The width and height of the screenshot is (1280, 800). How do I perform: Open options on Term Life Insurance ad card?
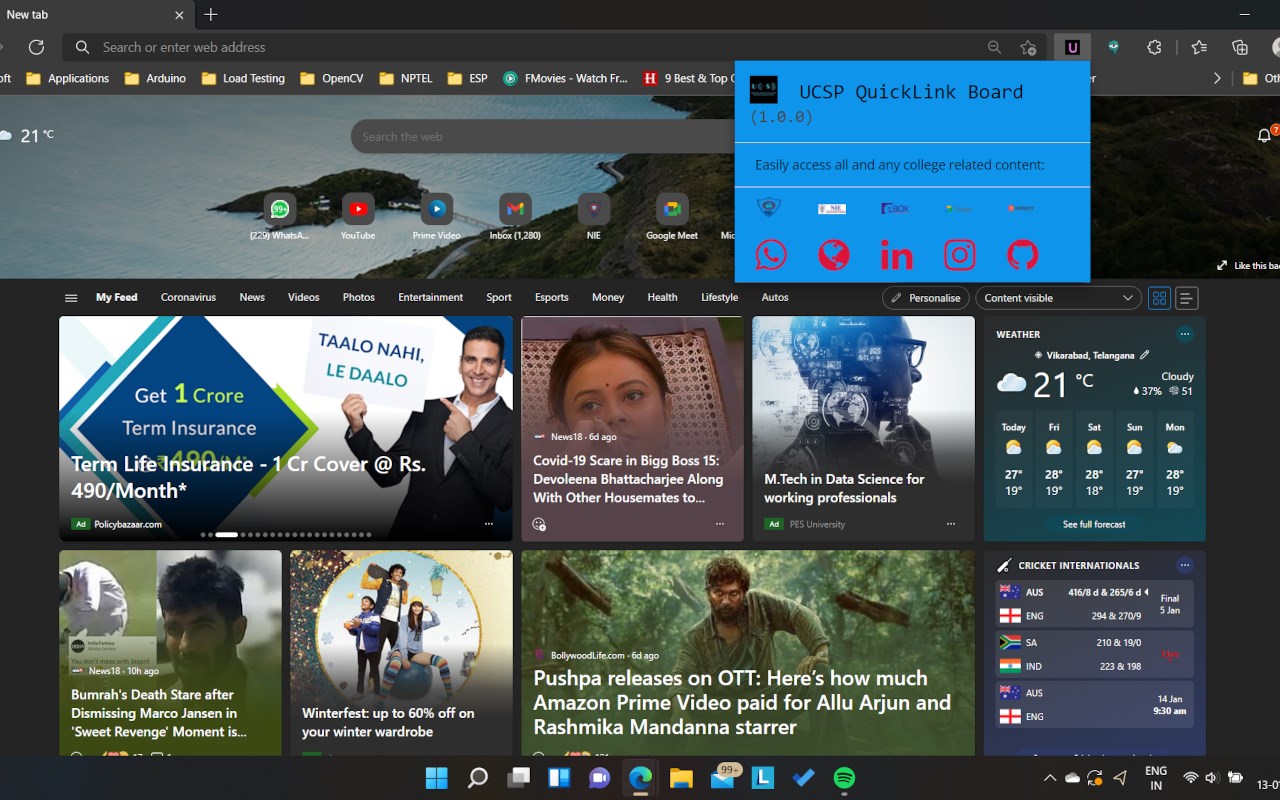point(489,524)
